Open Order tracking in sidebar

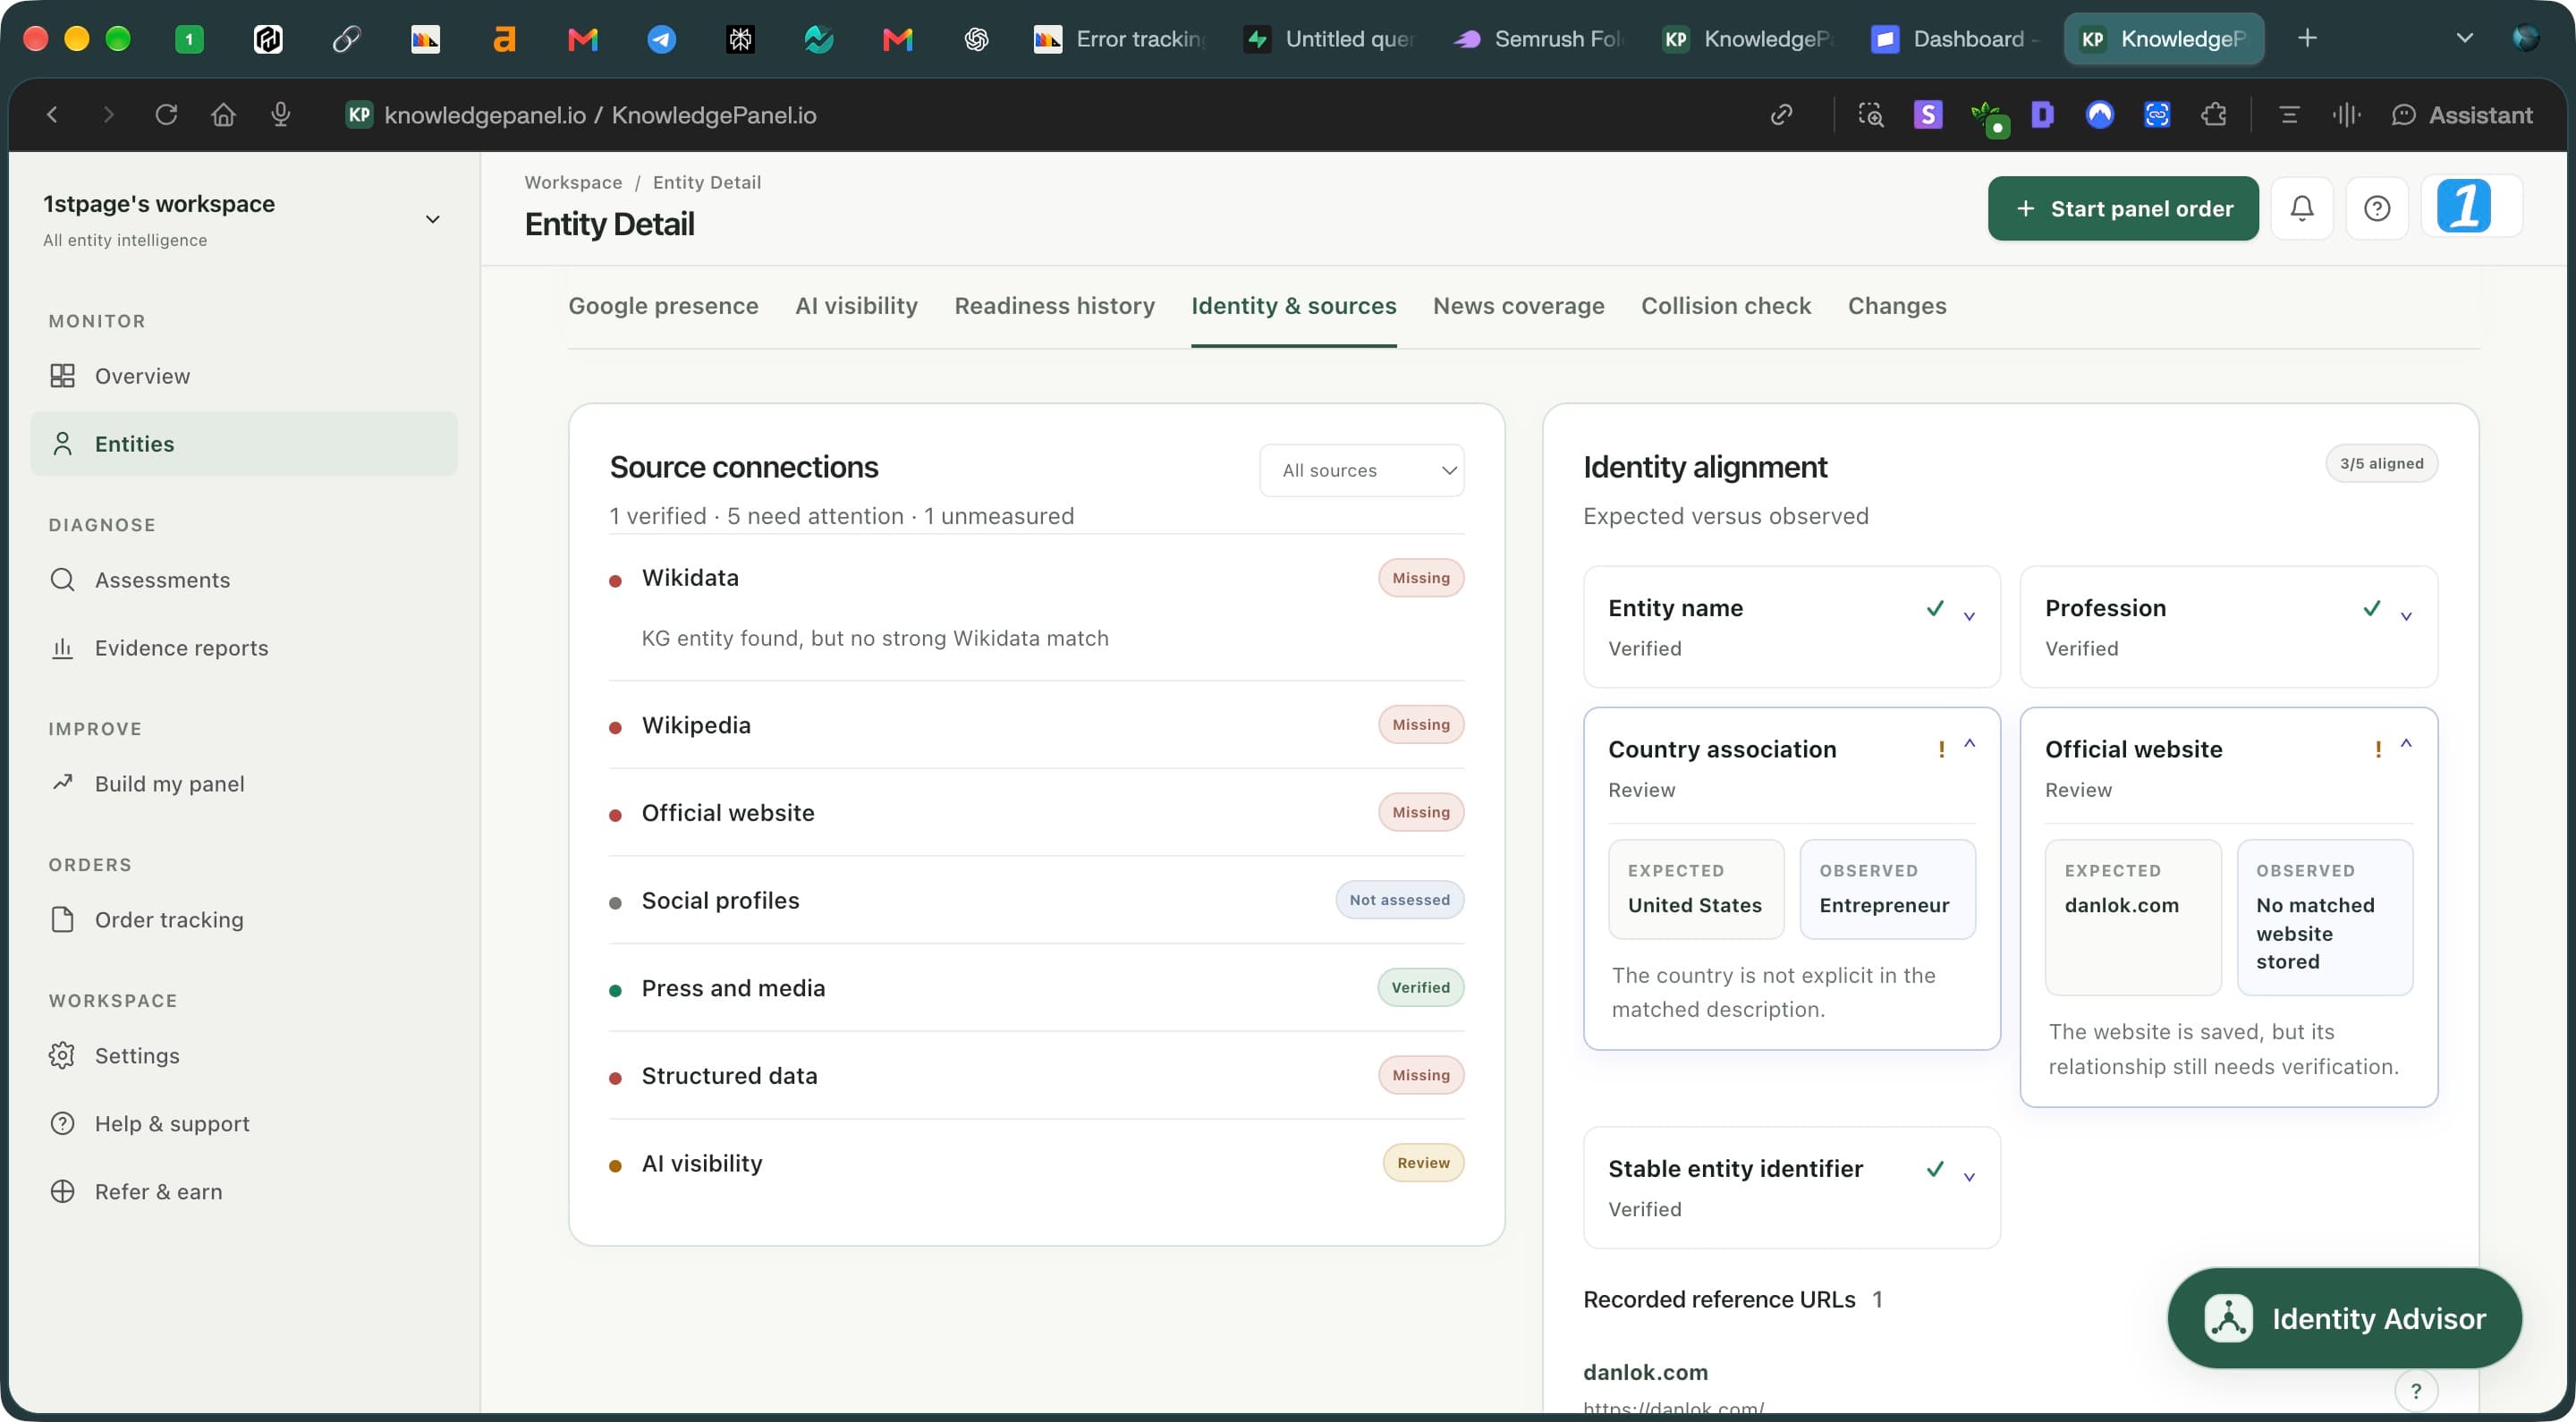click(x=244, y=920)
